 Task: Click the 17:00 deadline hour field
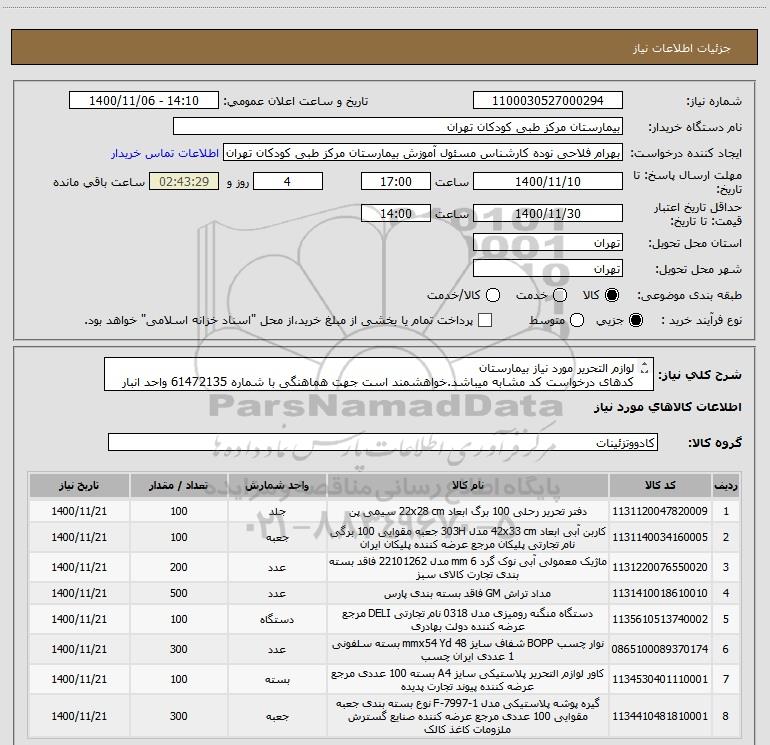point(396,181)
